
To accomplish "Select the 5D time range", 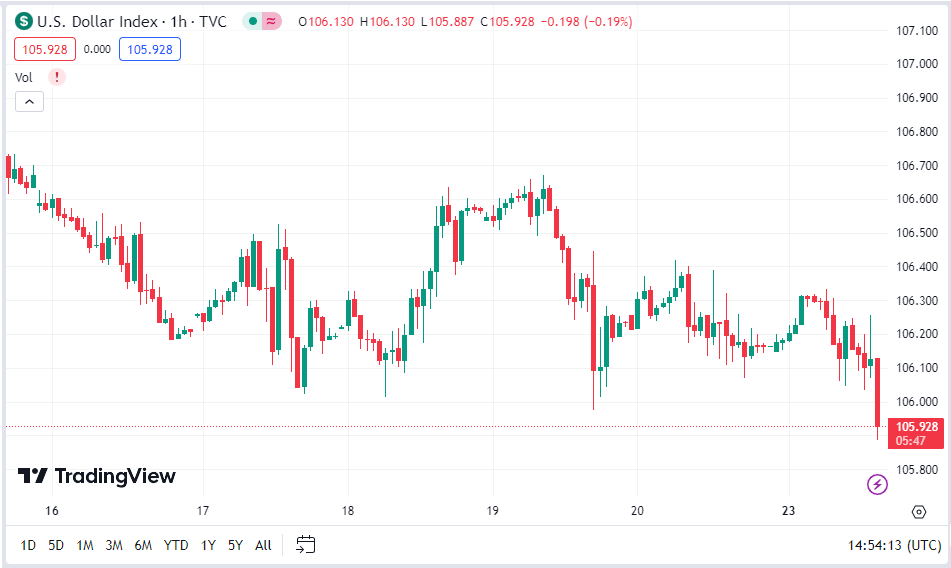I will pos(56,545).
